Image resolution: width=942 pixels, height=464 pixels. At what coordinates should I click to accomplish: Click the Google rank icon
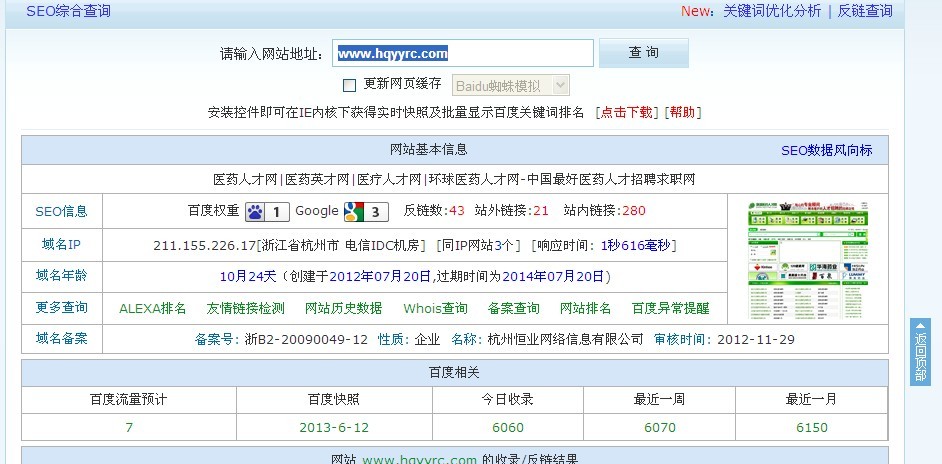[x=366, y=212]
